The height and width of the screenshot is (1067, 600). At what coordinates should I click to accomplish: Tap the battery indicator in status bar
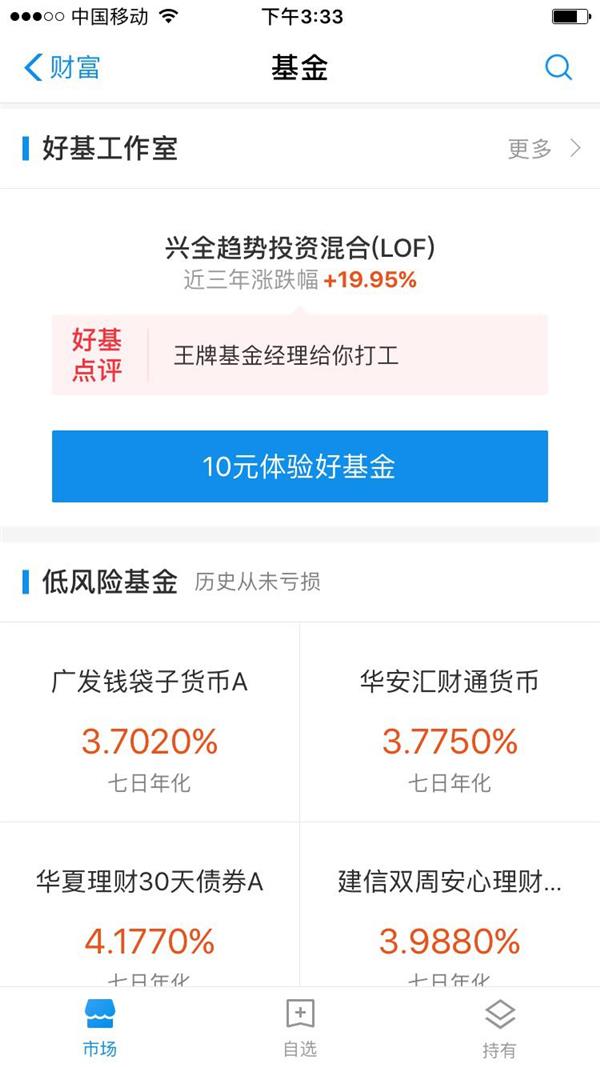[571, 16]
